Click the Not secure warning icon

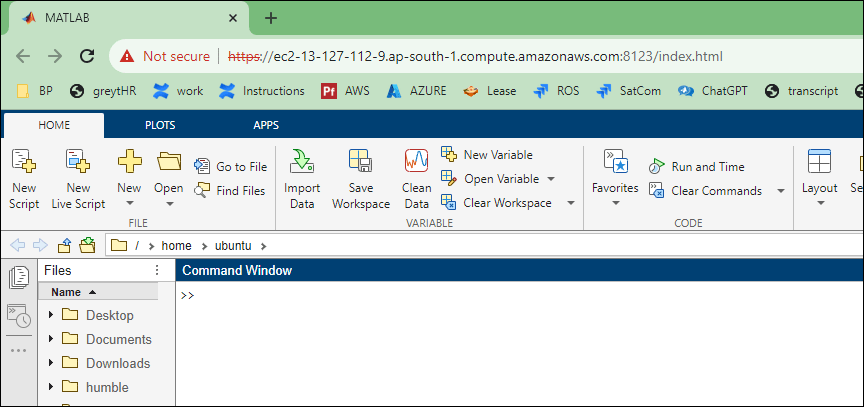127,56
